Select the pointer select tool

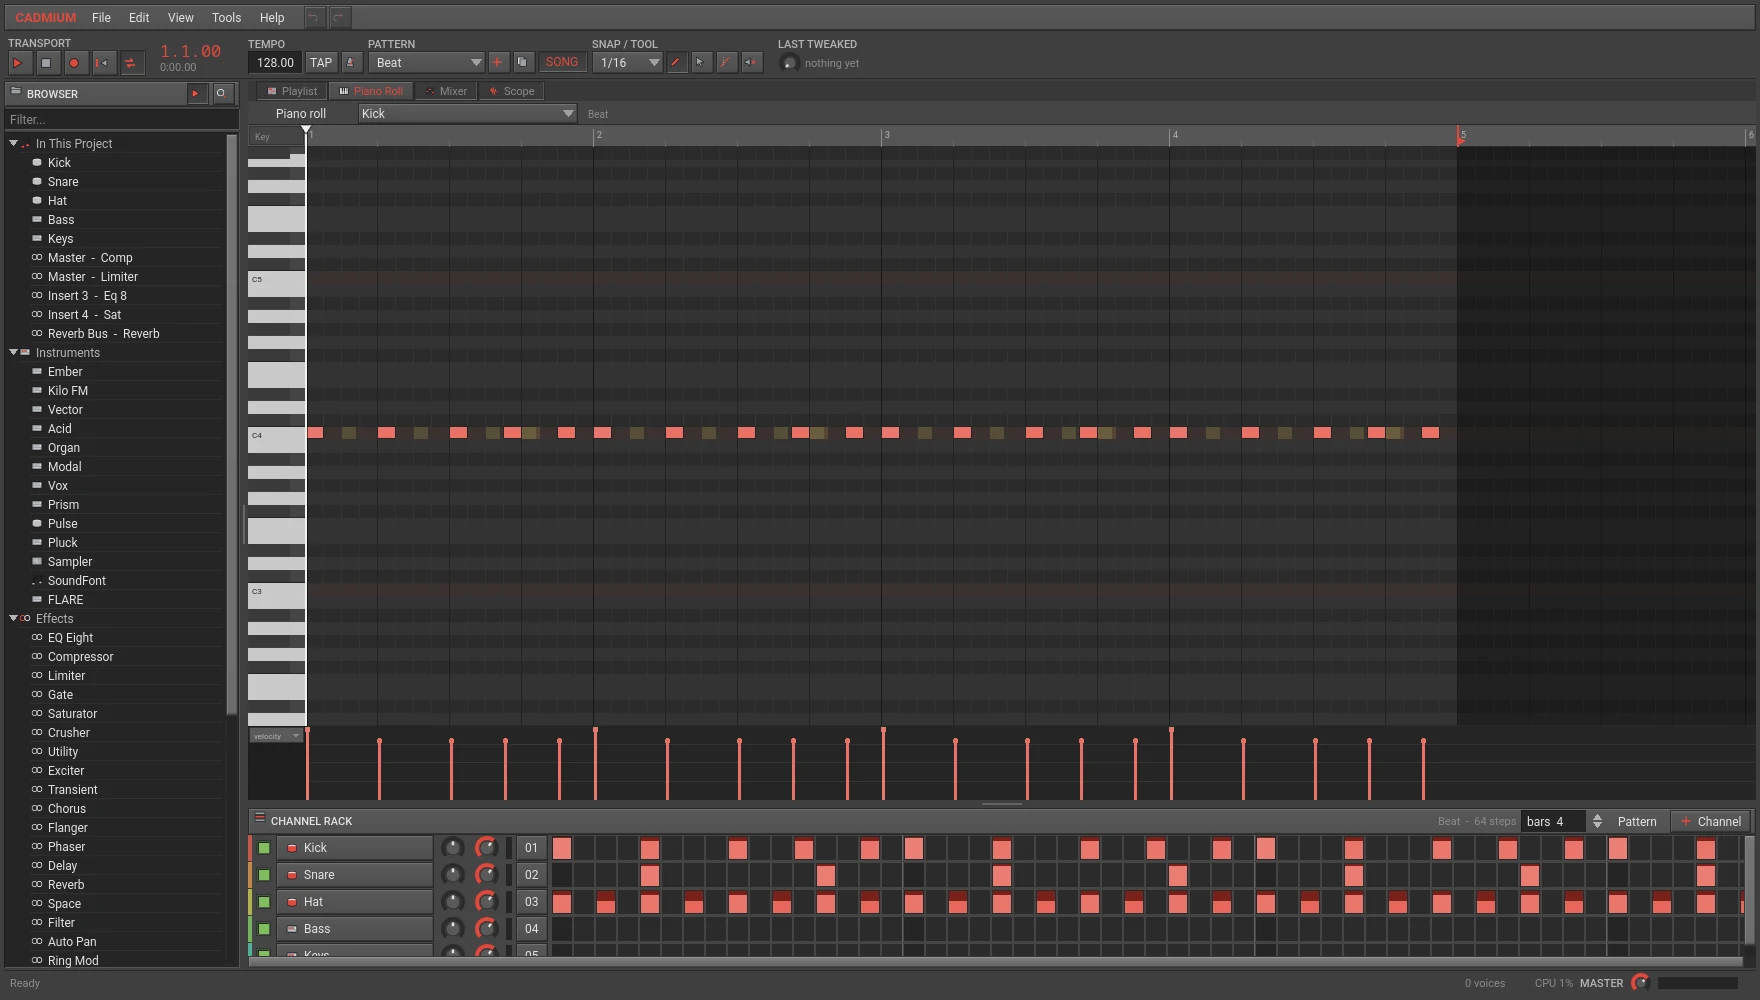701,62
